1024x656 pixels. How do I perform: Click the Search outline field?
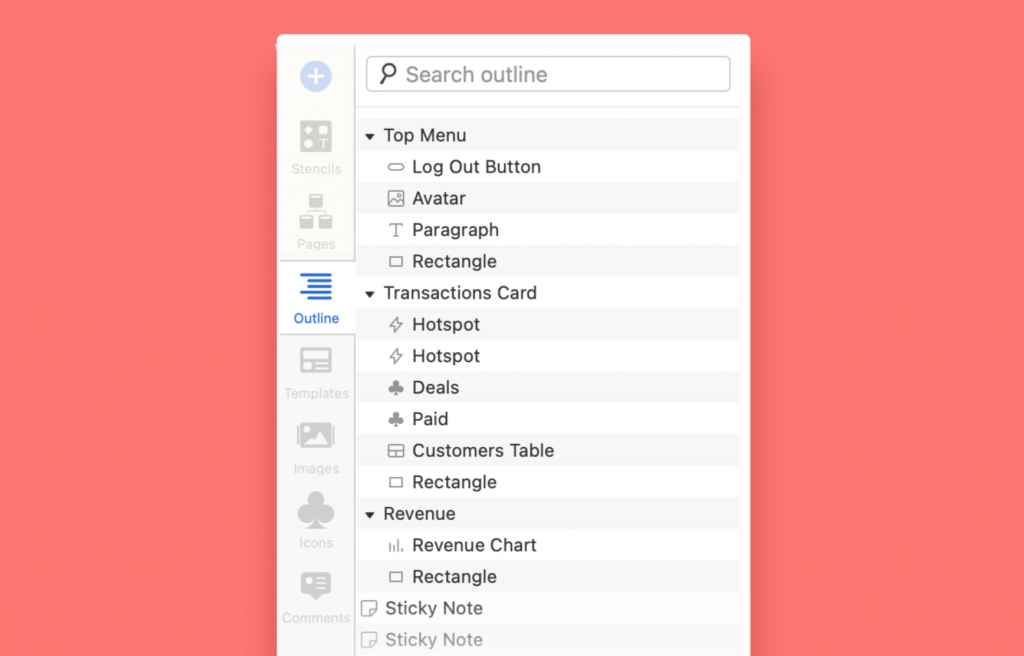pos(548,74)
